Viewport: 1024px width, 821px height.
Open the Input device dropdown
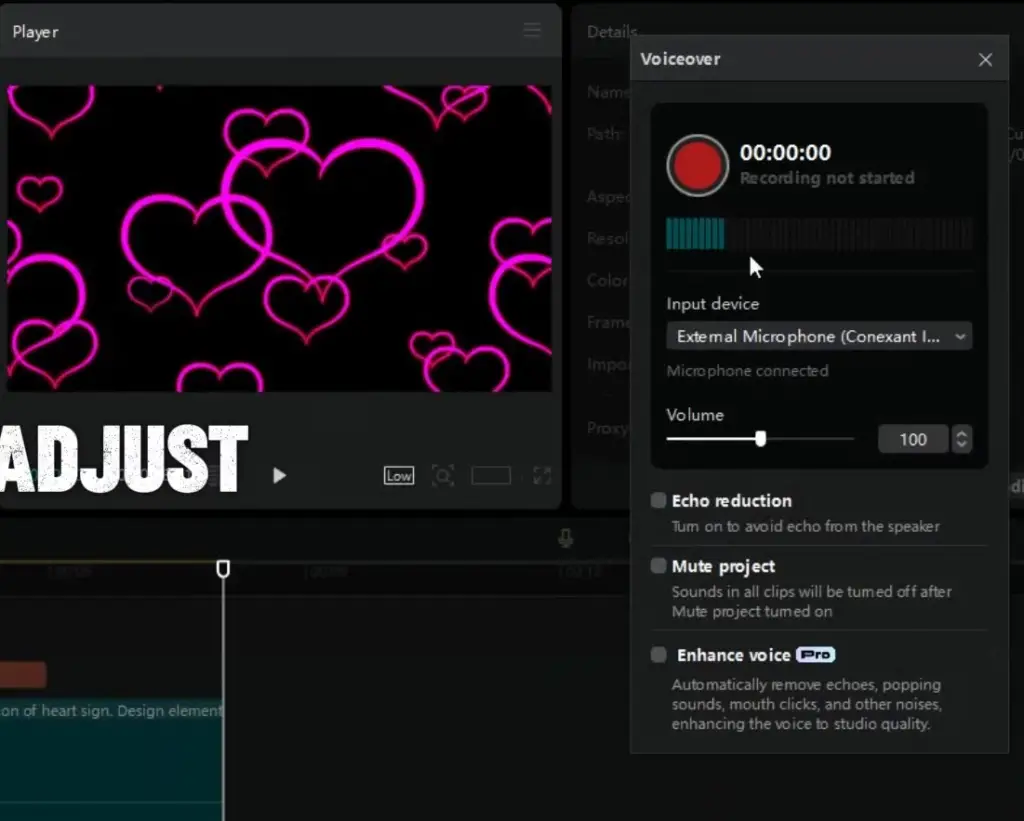tap(819, 337)
